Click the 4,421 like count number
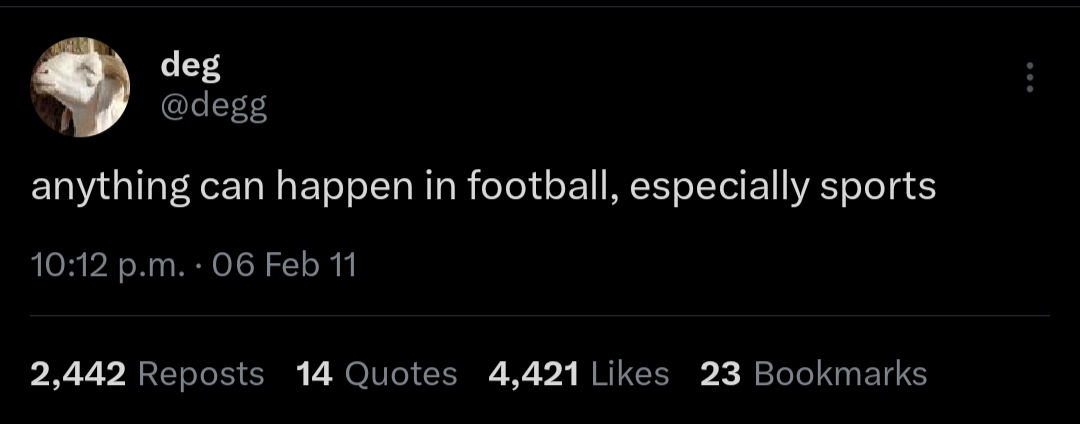This screenshot has height=424, width=1080. 533,374
